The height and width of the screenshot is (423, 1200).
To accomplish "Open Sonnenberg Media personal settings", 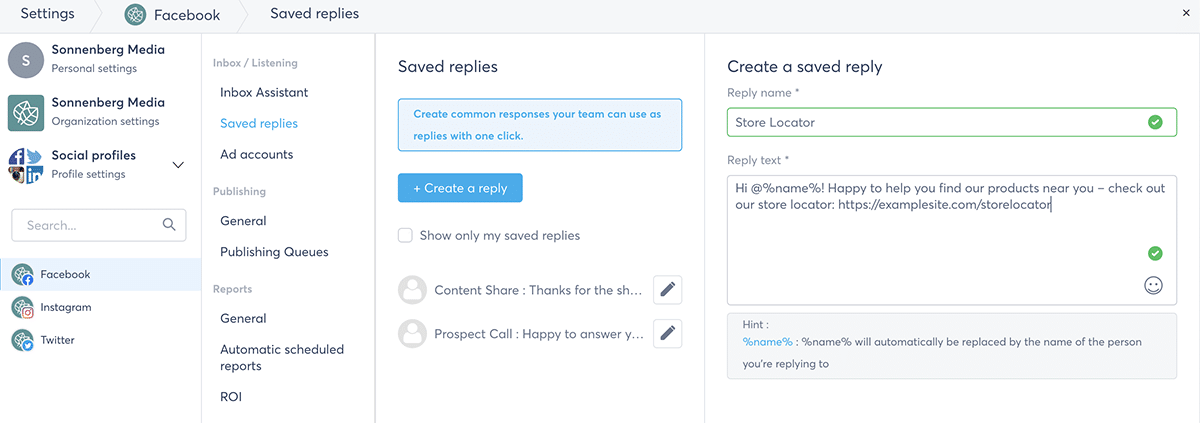I will click(x=100, y=59).
